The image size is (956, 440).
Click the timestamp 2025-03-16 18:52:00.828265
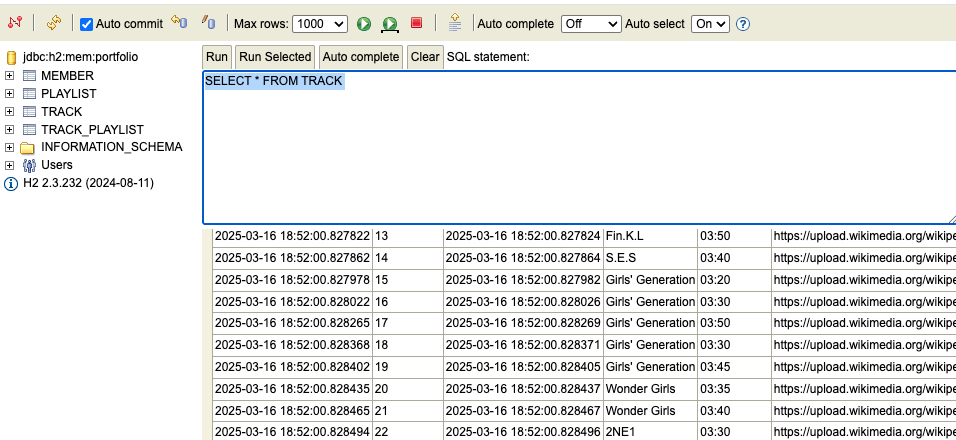pyautogui.click(x=292, y=323)
